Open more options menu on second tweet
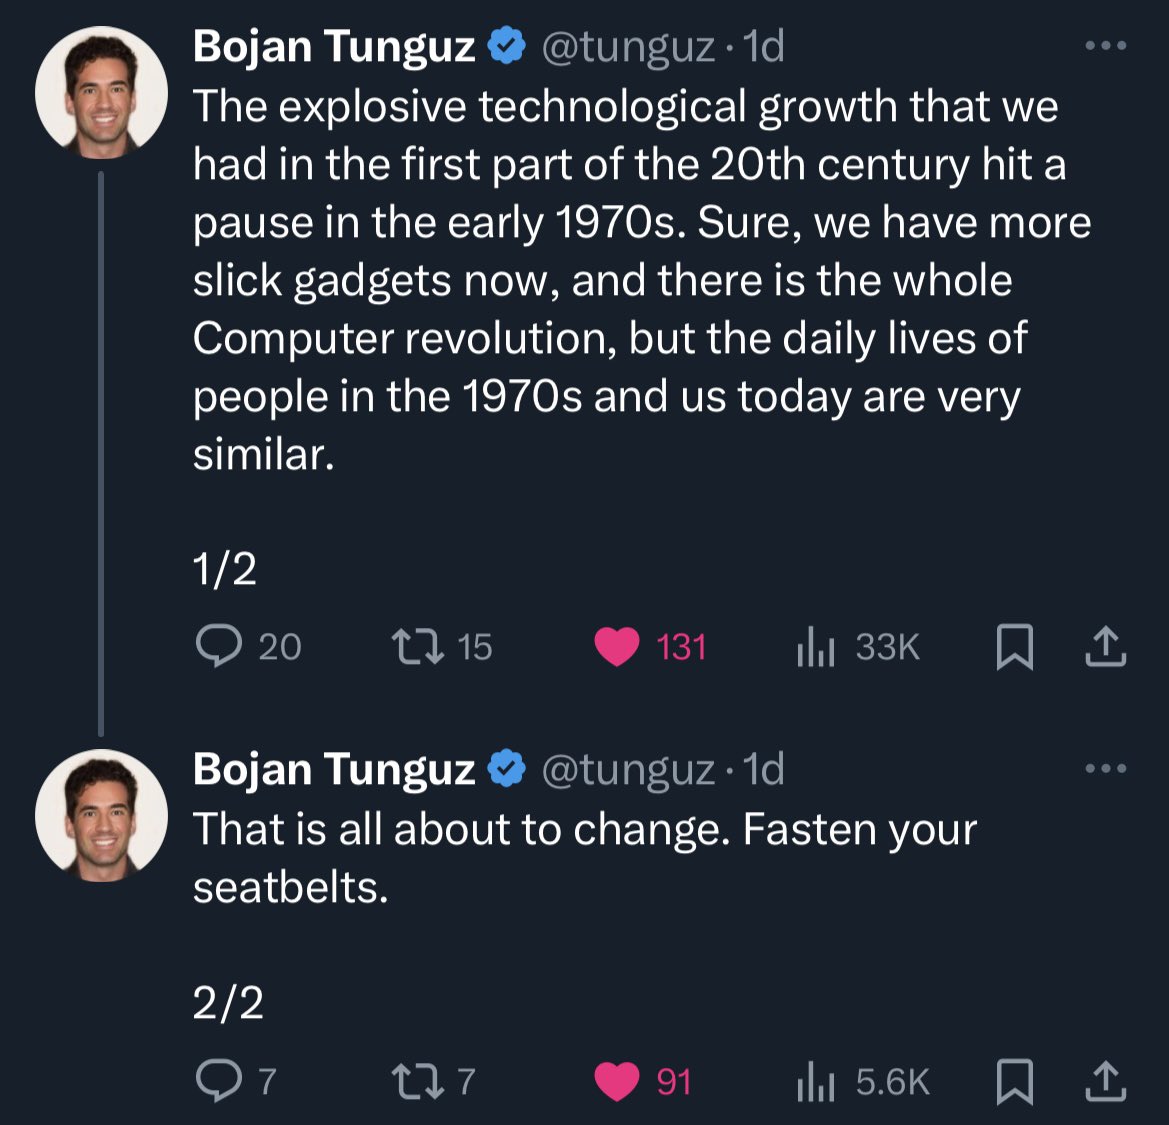 coord(1106,769)
